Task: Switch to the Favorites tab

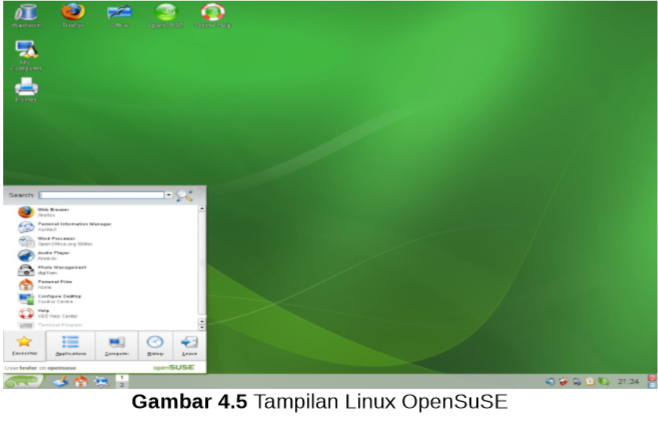Action: pos(24,346)
